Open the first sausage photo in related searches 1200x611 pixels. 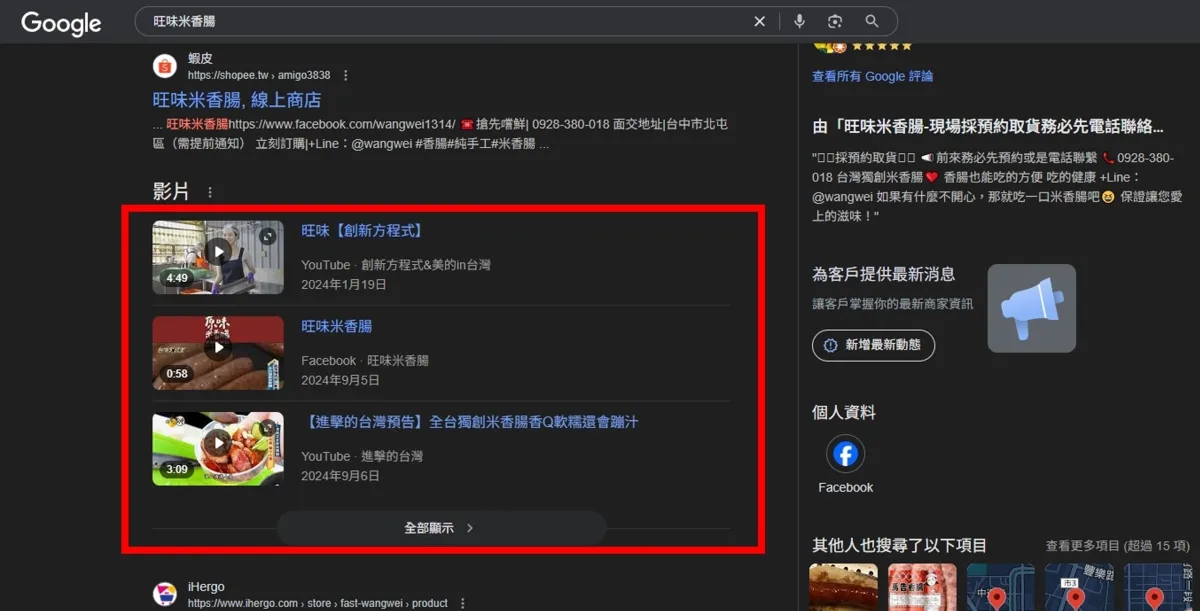pos(843,587)
